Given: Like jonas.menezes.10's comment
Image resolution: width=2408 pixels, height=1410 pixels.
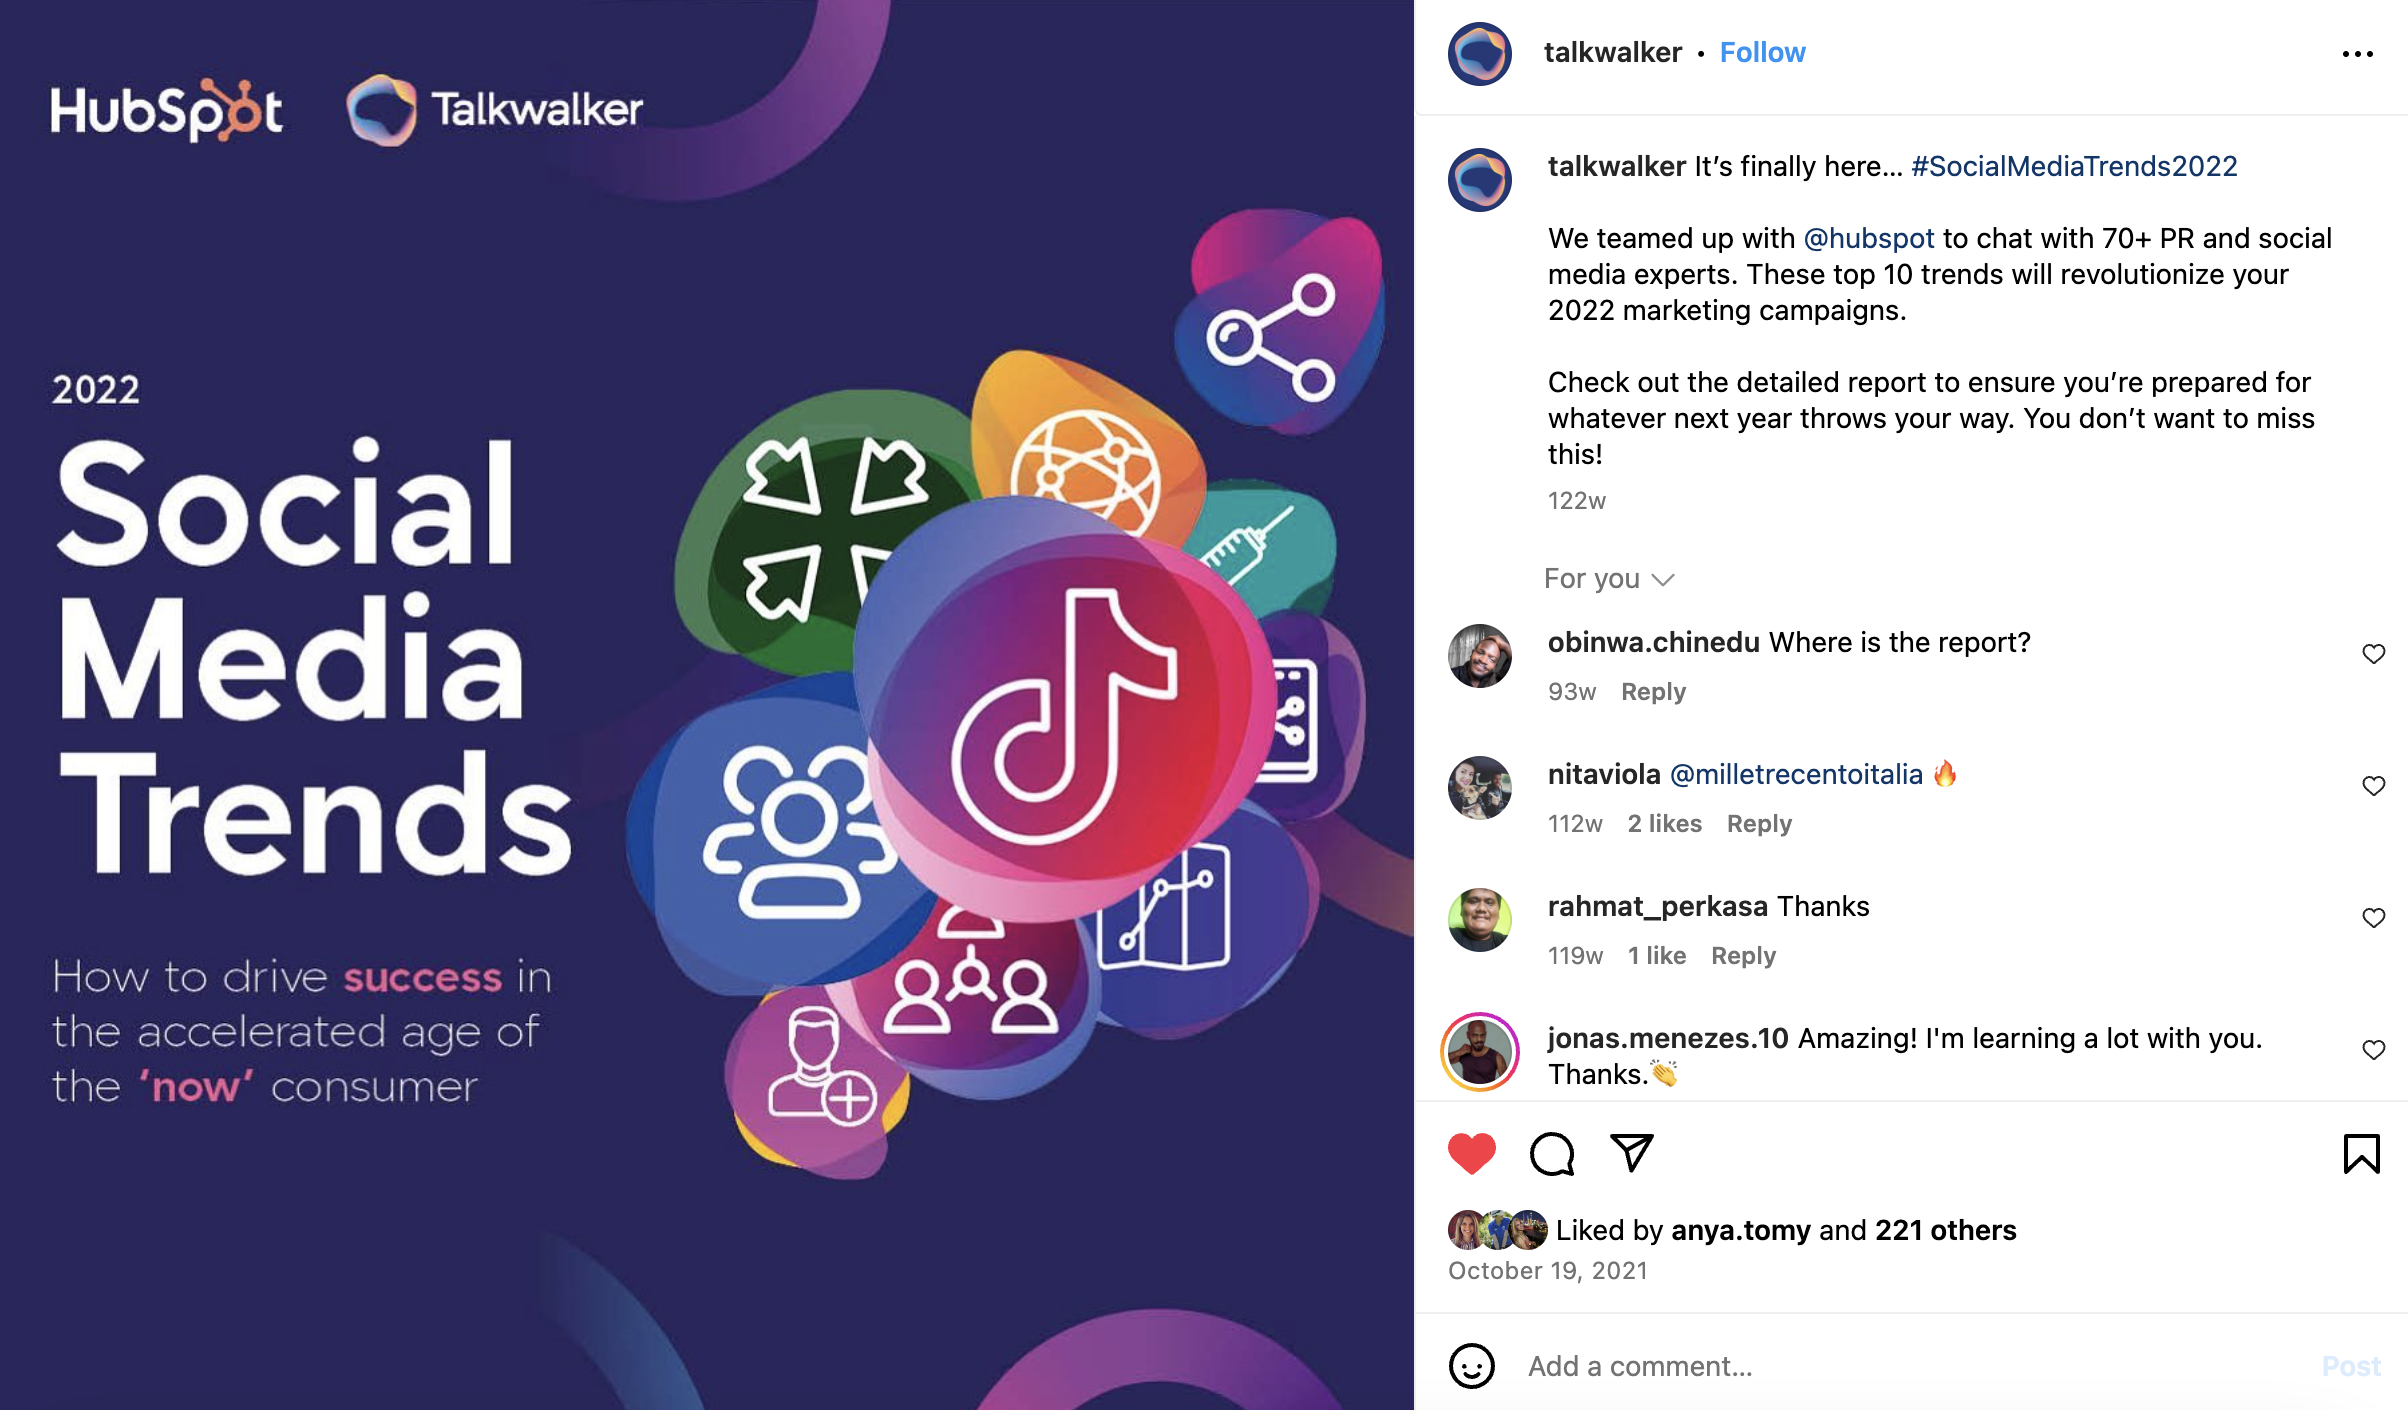Looking at the screenshot, I should point(2373,1050).
